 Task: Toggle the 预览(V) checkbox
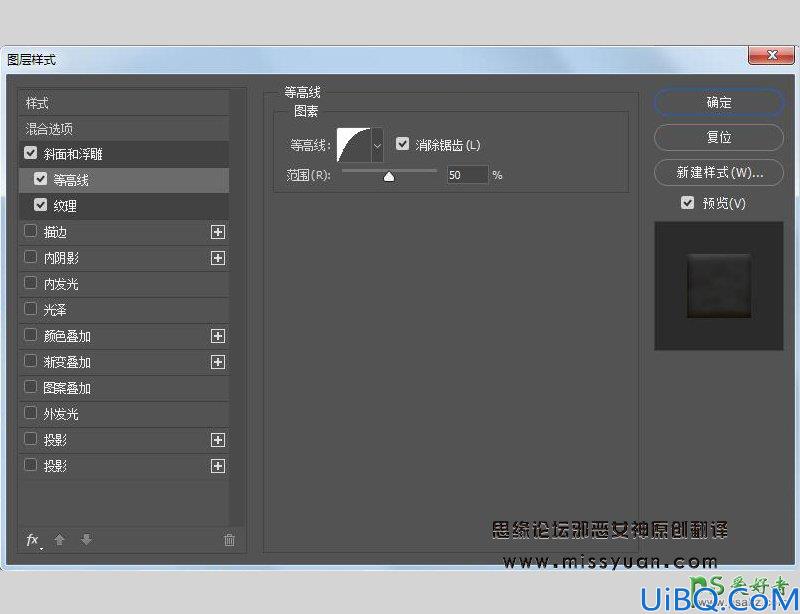(x=687, y=203)
